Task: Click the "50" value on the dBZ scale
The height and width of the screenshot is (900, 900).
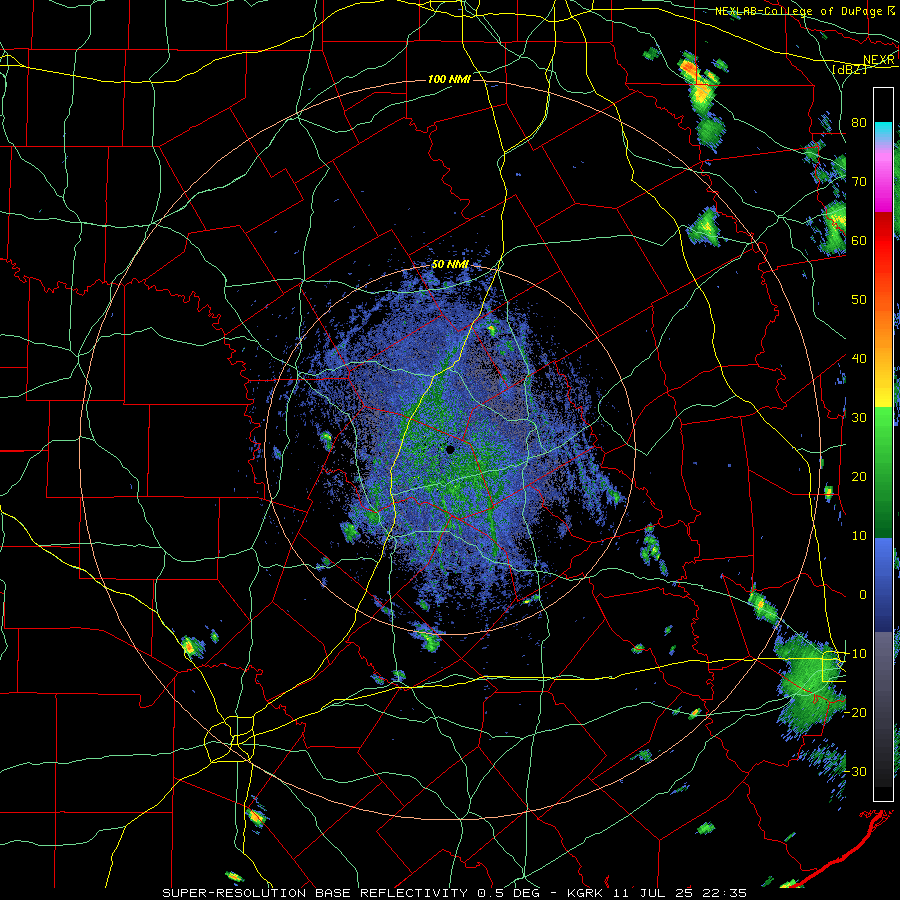Action: (859, 300)
